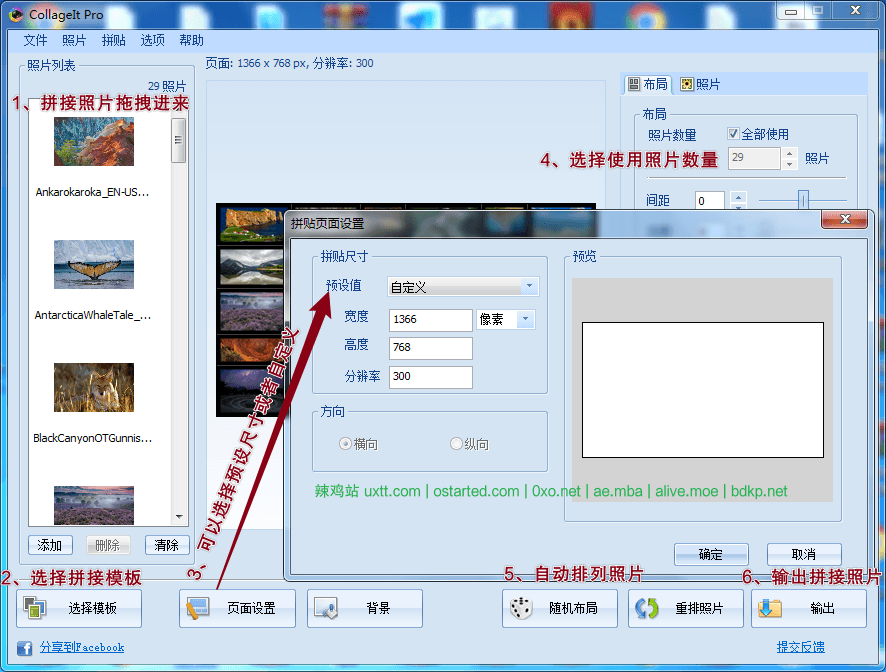886x672 pixels.
Task: Click the mountain lake reflection image in collage canvas
Action: click(251, 267)
